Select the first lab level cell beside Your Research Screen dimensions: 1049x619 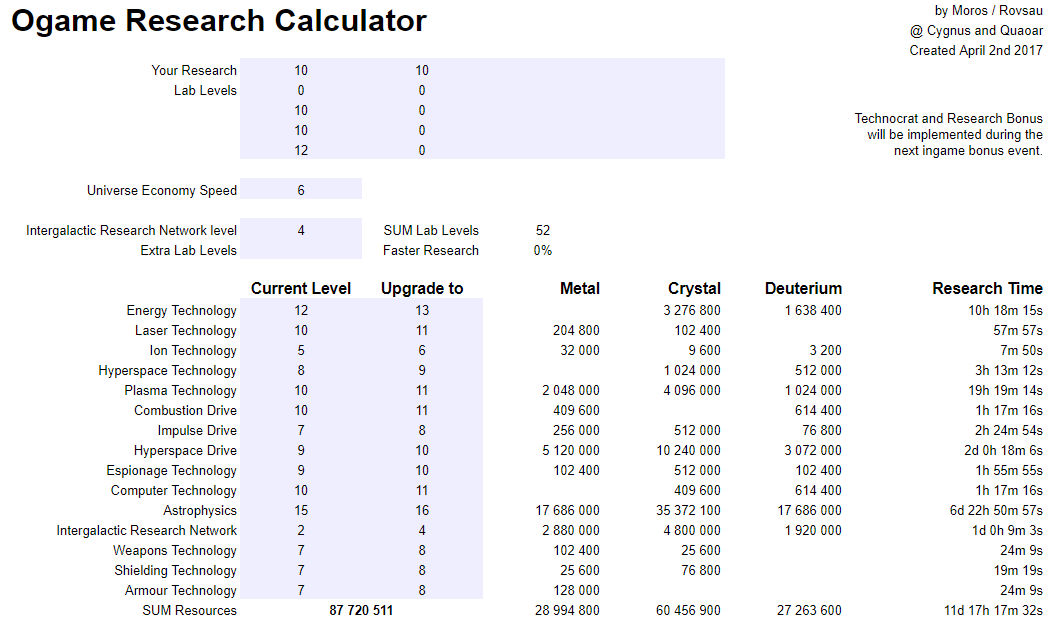pos(301,70)
